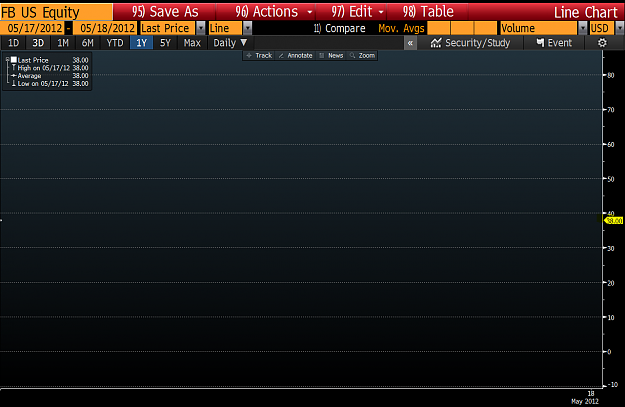Screen dimensions: 625x407
Task: Open the Last Price field dropdown arrow
Action: (x=201, y=28)
